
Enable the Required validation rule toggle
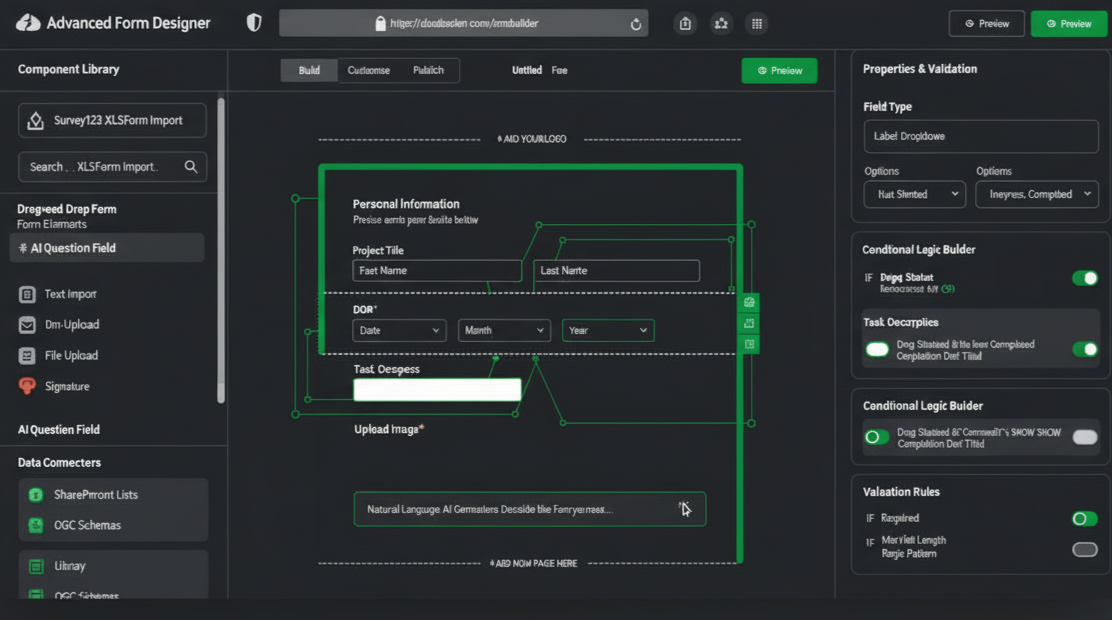click(x=1085, y=518)
